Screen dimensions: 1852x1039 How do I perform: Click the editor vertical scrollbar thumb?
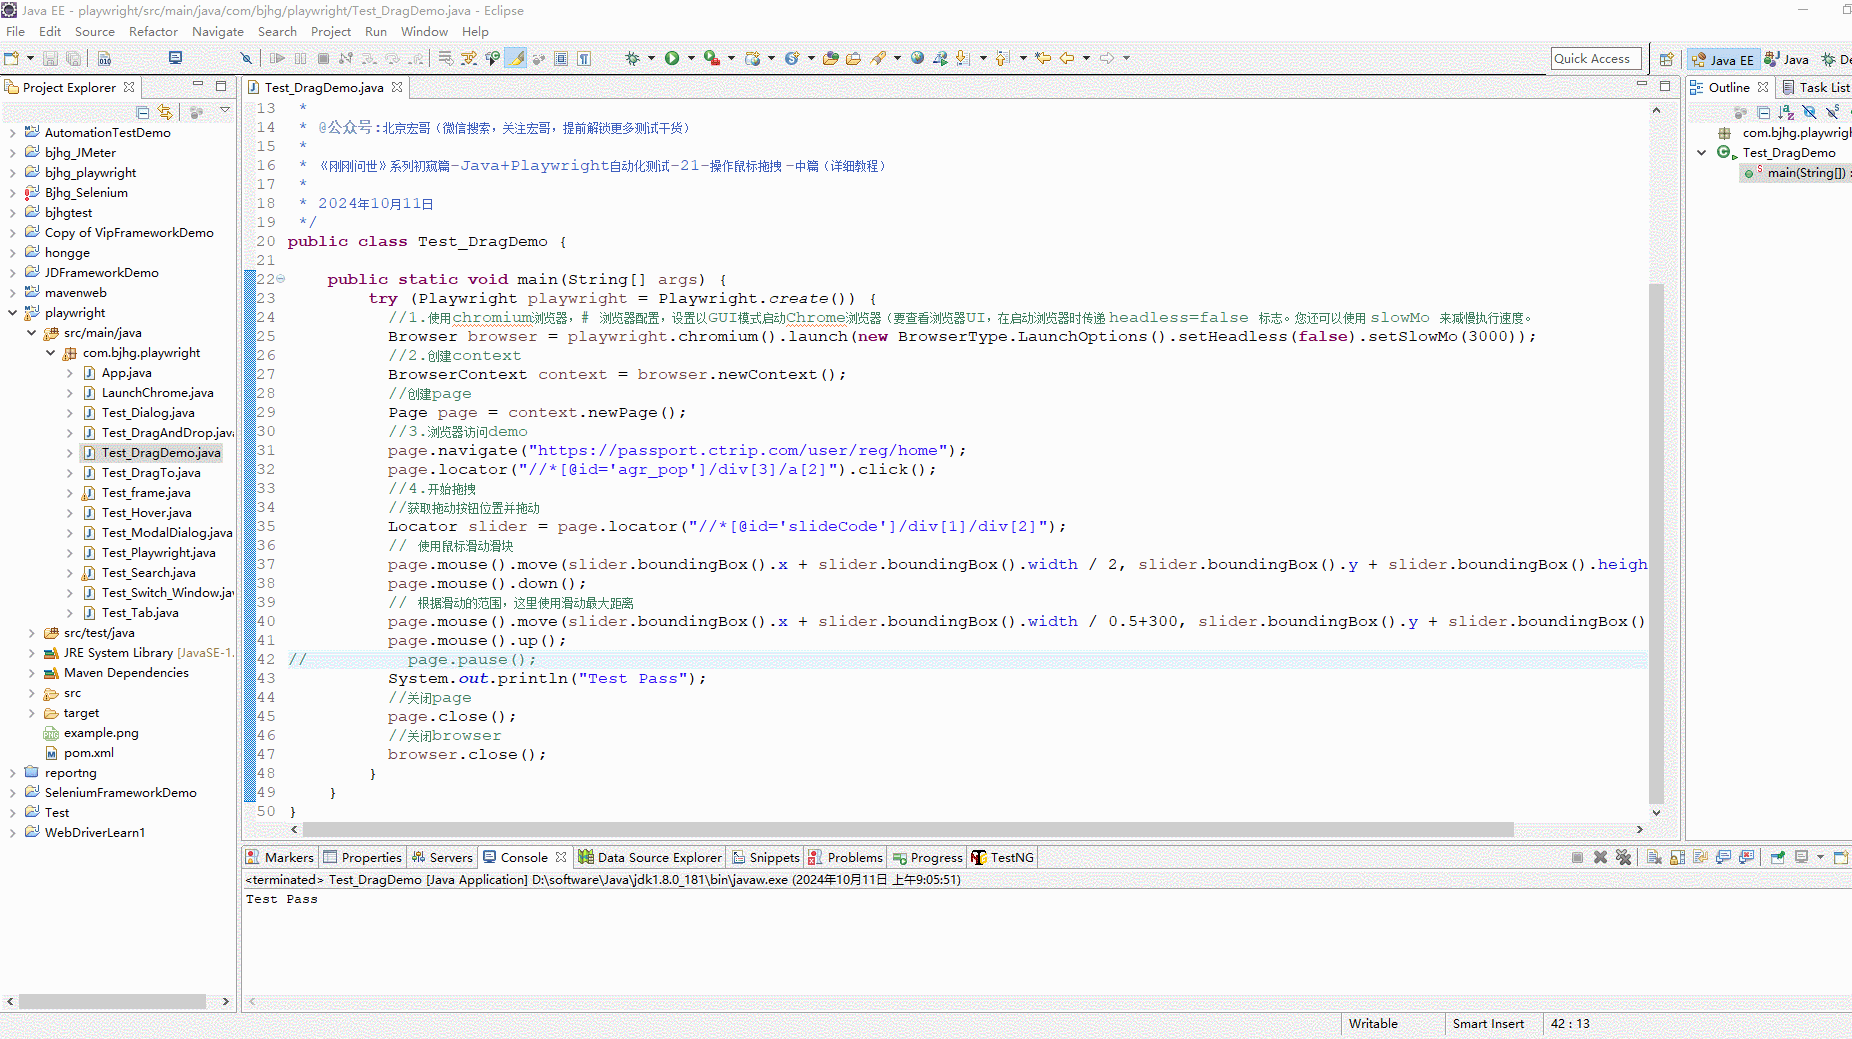click(x=1656, y=543)
